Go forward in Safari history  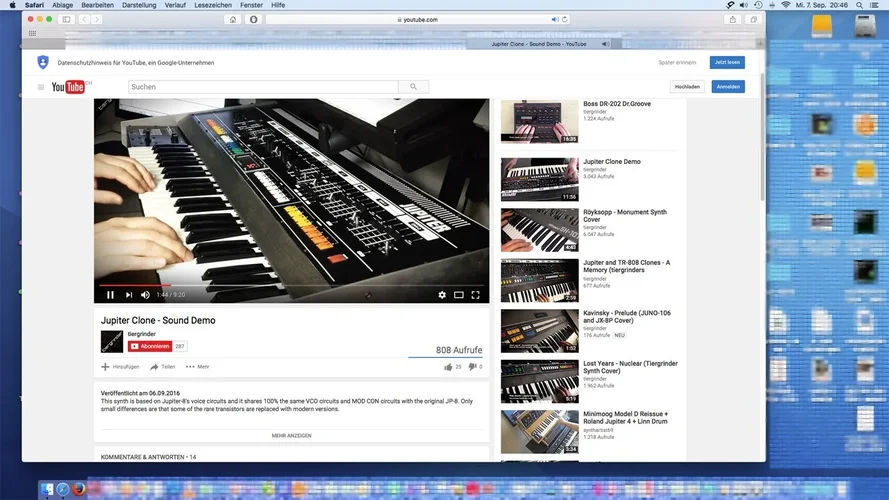[x=97, y=19]
